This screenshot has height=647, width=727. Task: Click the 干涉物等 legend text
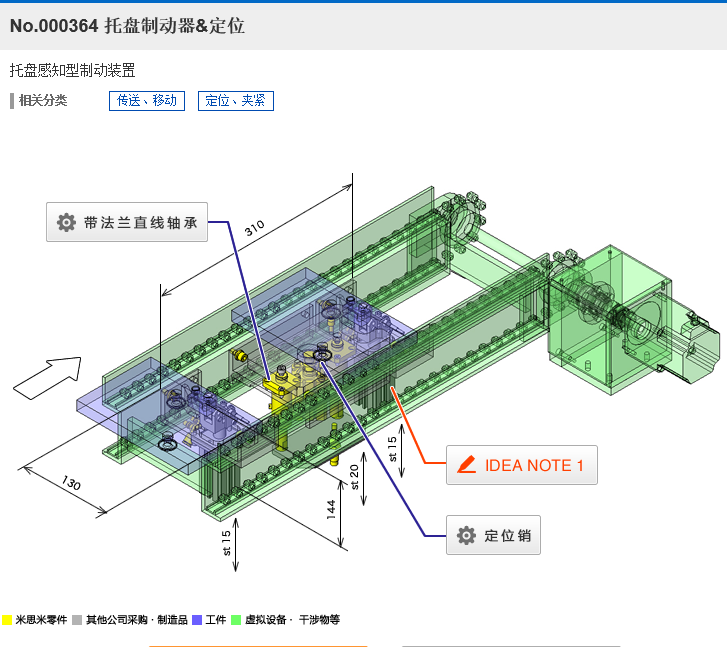pyautogui.click(x=319, y=620)
